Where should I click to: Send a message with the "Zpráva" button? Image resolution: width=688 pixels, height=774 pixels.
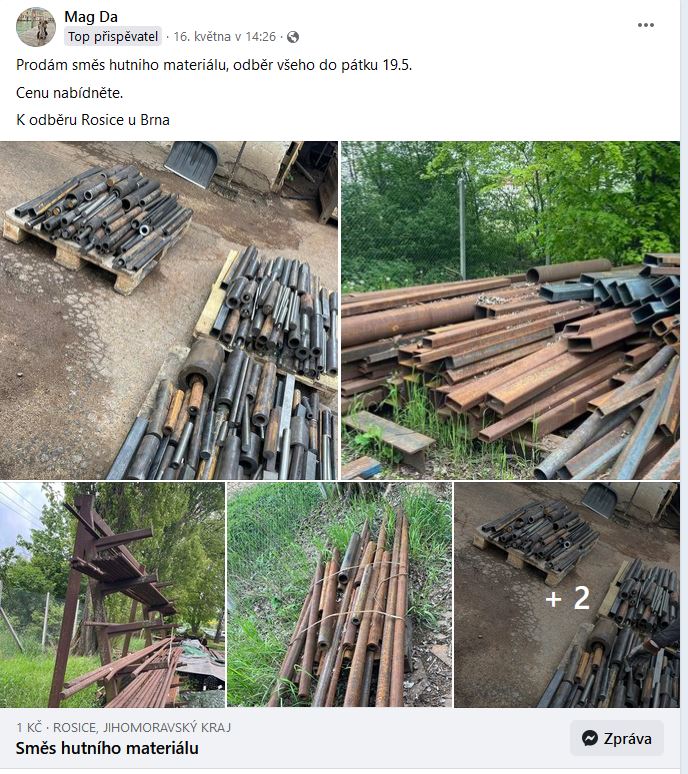coord(616,738)
